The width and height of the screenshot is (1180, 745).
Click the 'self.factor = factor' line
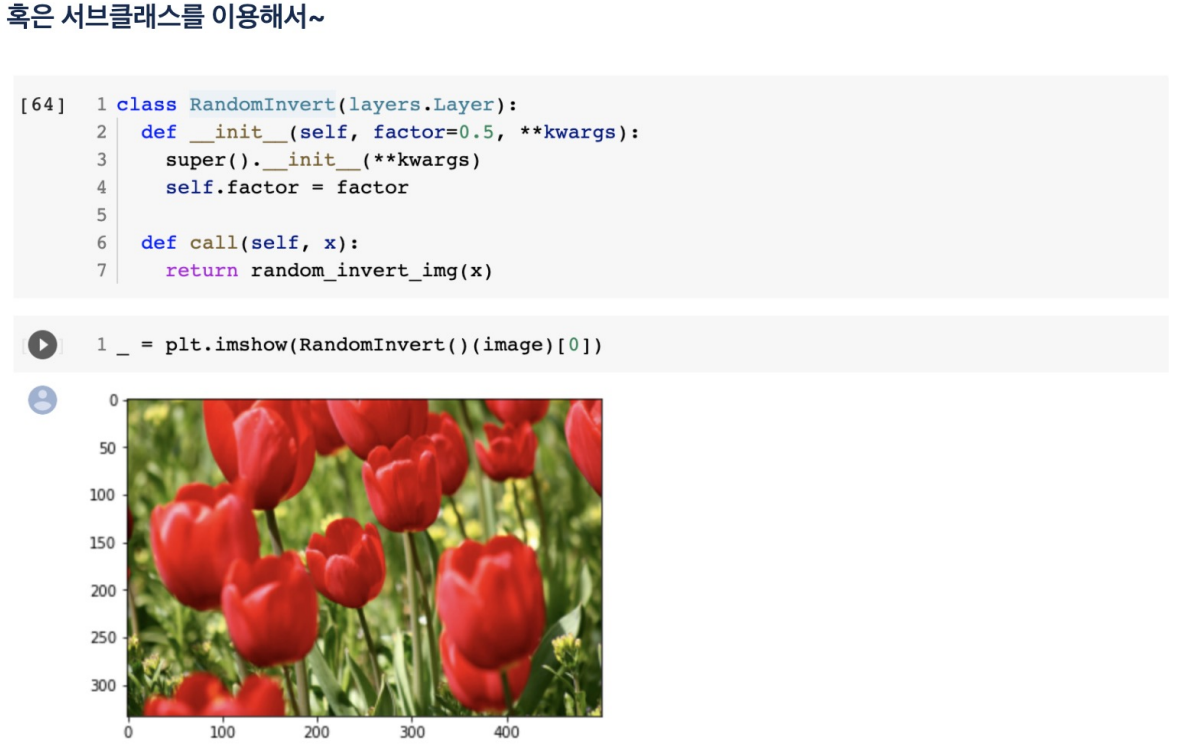tap(287, 187)
